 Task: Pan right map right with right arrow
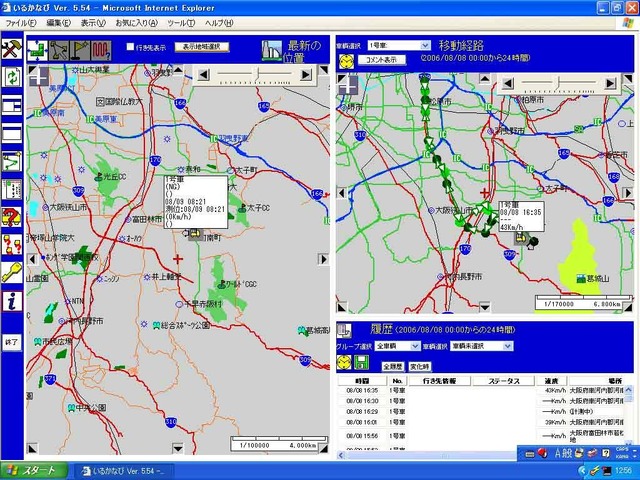click(628, 193)
